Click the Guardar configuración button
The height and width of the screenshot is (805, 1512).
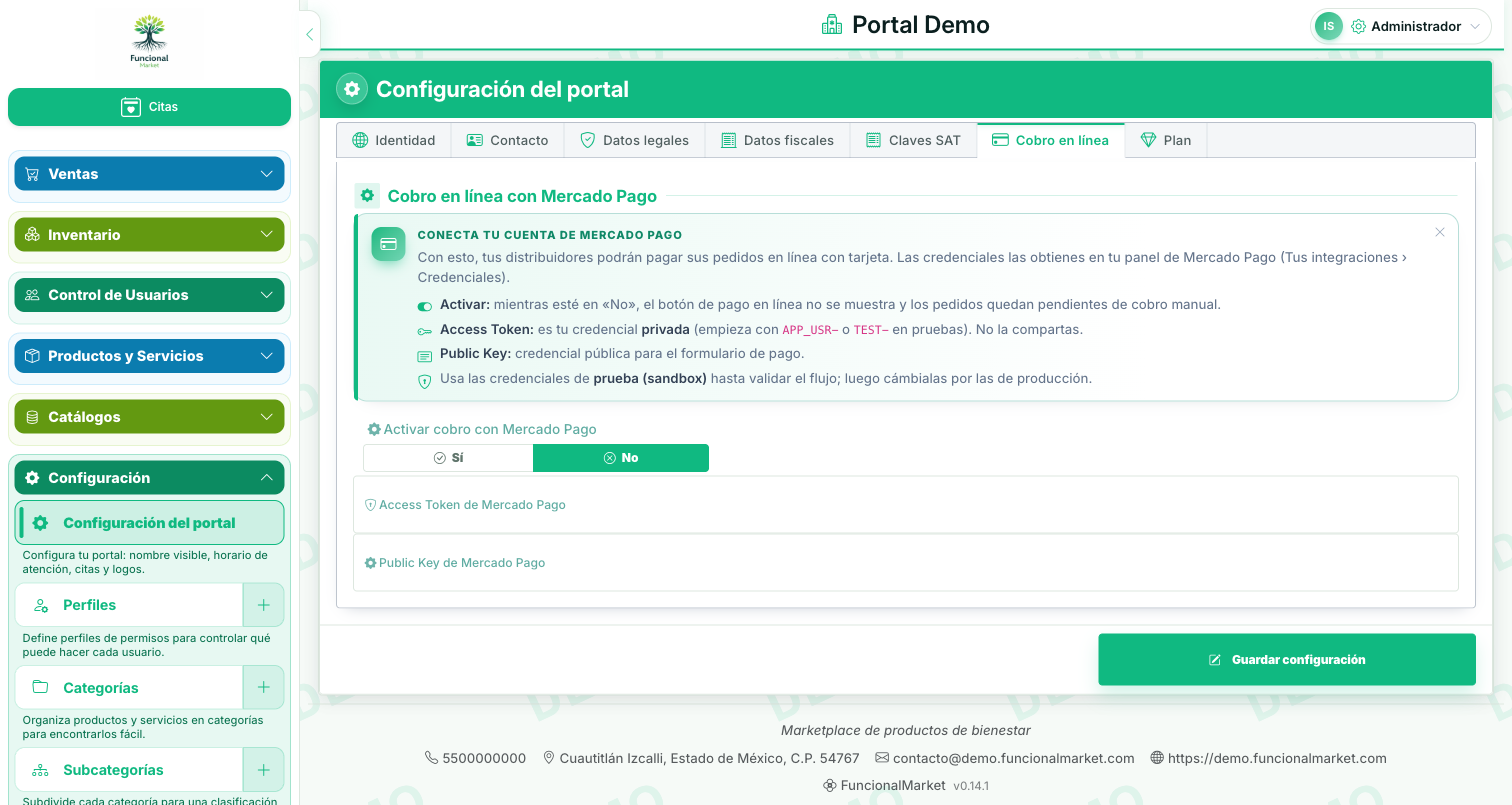1287,660
